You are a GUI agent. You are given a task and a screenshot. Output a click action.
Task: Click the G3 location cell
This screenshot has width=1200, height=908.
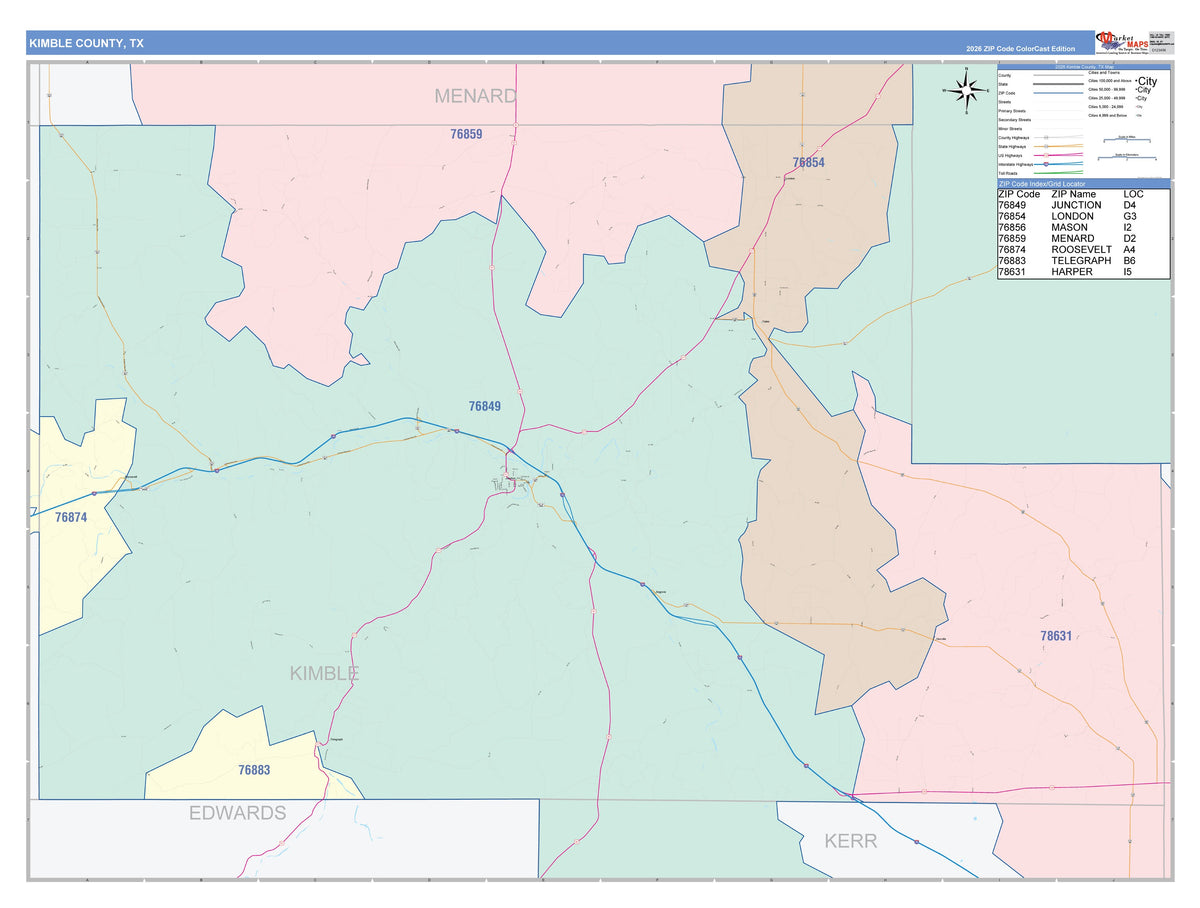tap(1130, 216)
